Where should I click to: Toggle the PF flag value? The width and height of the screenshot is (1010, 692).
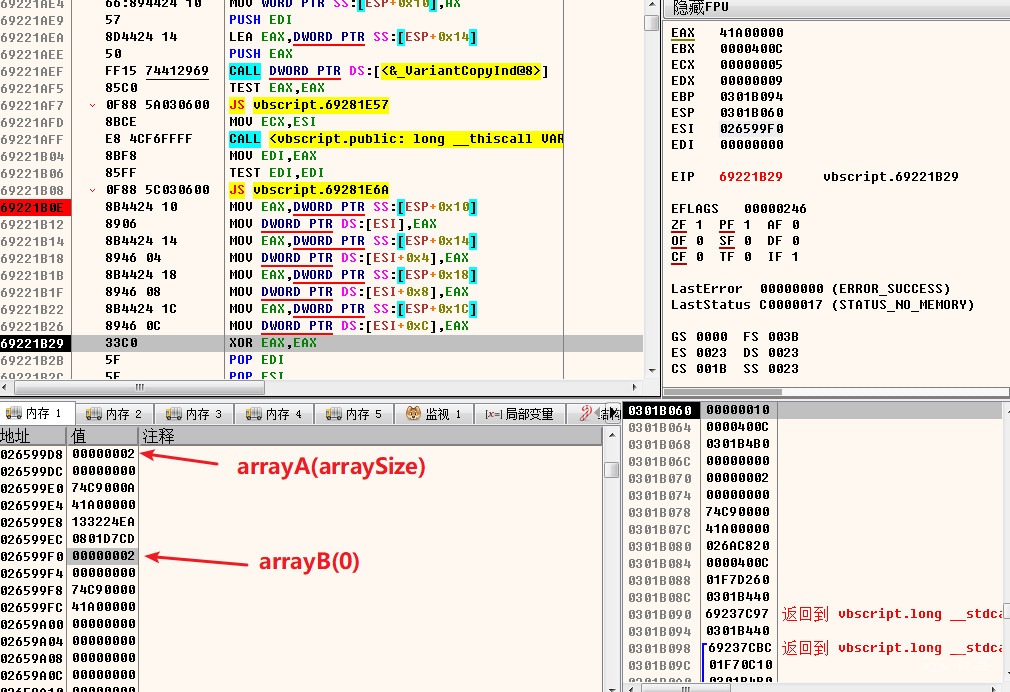tap(747, 225)
